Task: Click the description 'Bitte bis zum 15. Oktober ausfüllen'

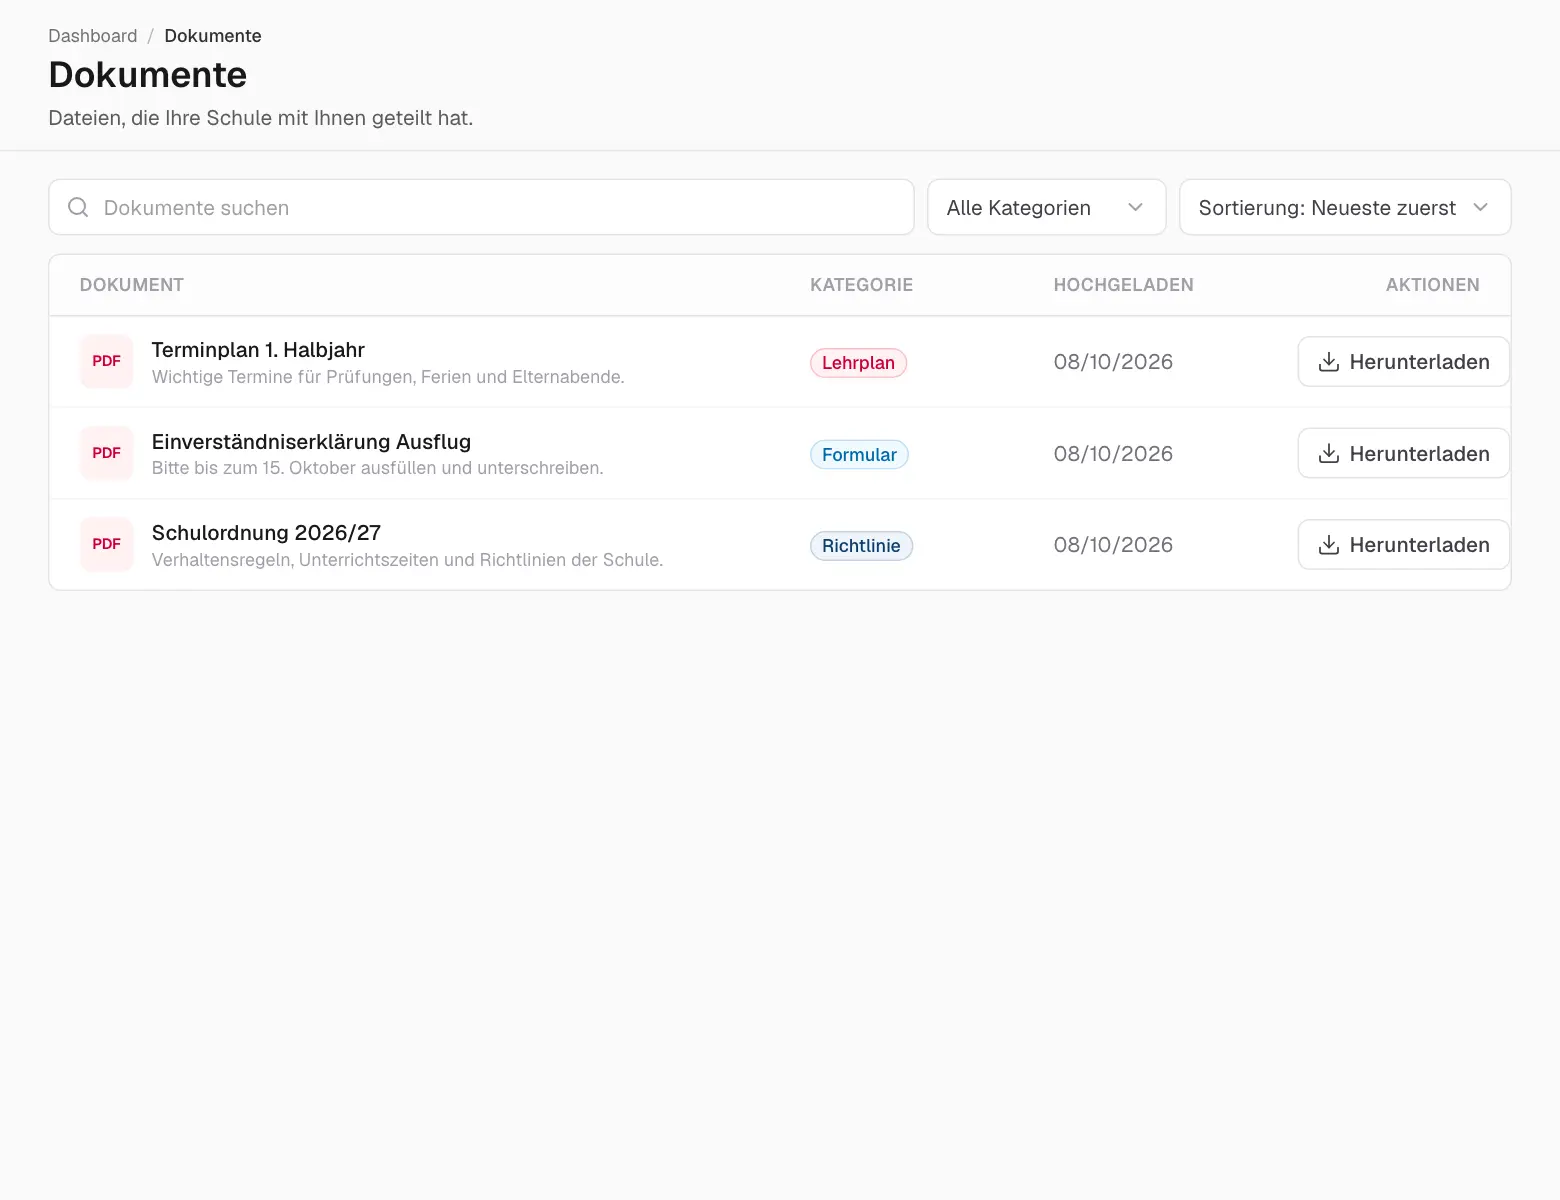Action: coord(377,468)
